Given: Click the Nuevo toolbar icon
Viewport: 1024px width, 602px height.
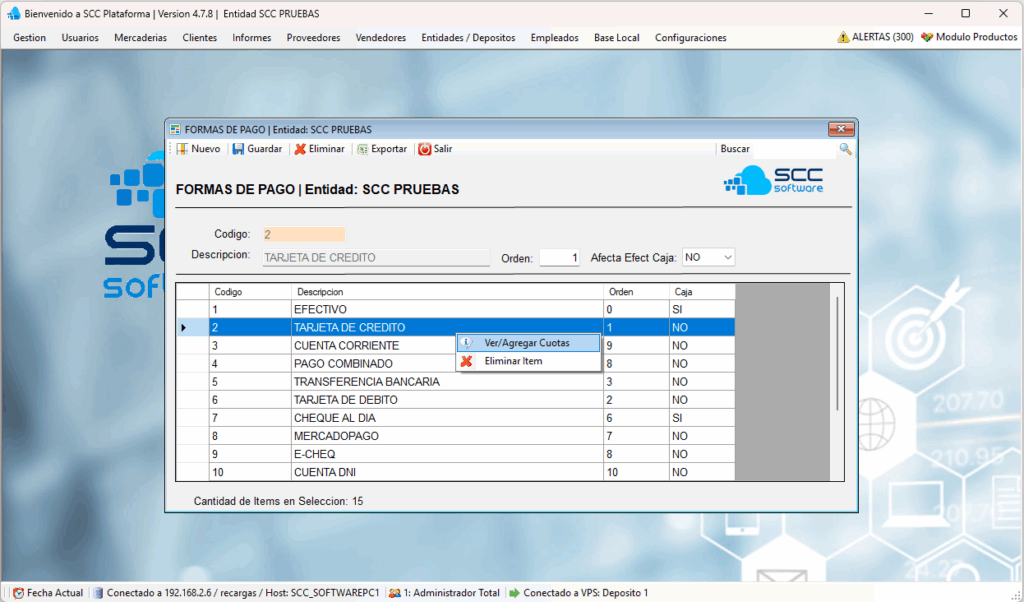Looking at the screenshot, I should pos(182,149).
